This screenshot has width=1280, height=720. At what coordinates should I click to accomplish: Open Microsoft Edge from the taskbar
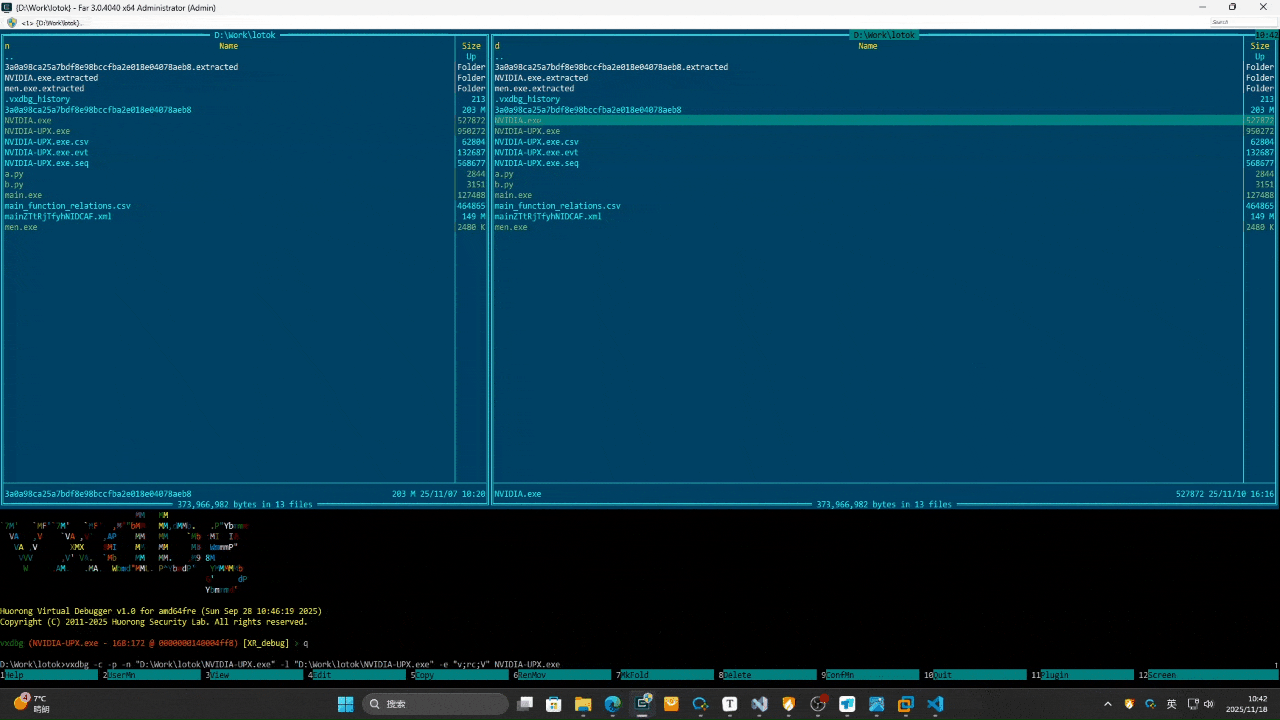point(612,704)
